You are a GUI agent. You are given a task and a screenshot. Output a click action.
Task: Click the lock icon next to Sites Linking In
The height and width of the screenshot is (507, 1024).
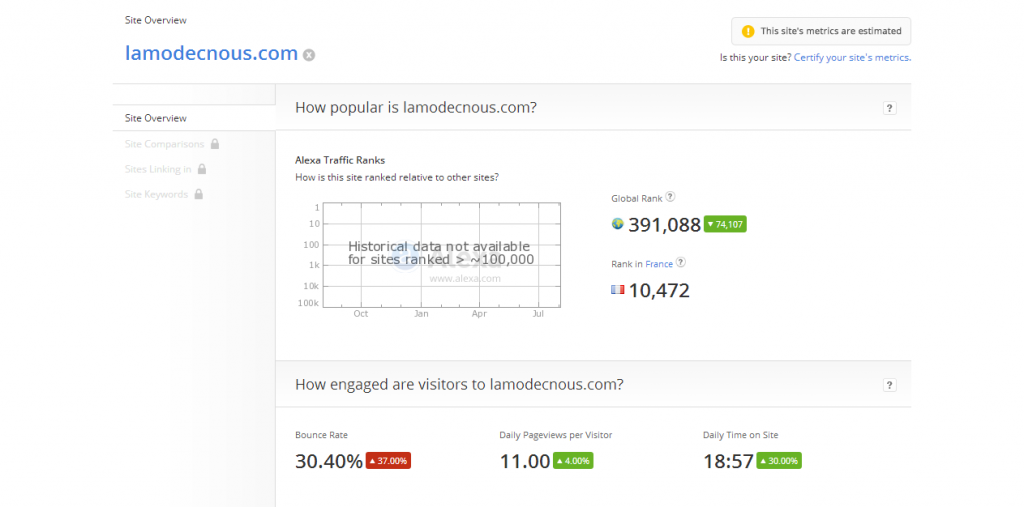click(x=202, y=169)
